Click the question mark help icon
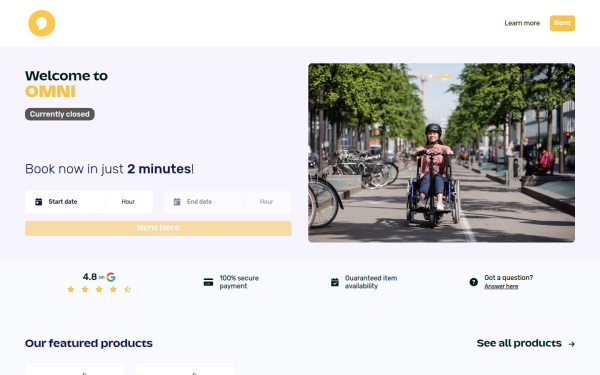 point(474,282)
